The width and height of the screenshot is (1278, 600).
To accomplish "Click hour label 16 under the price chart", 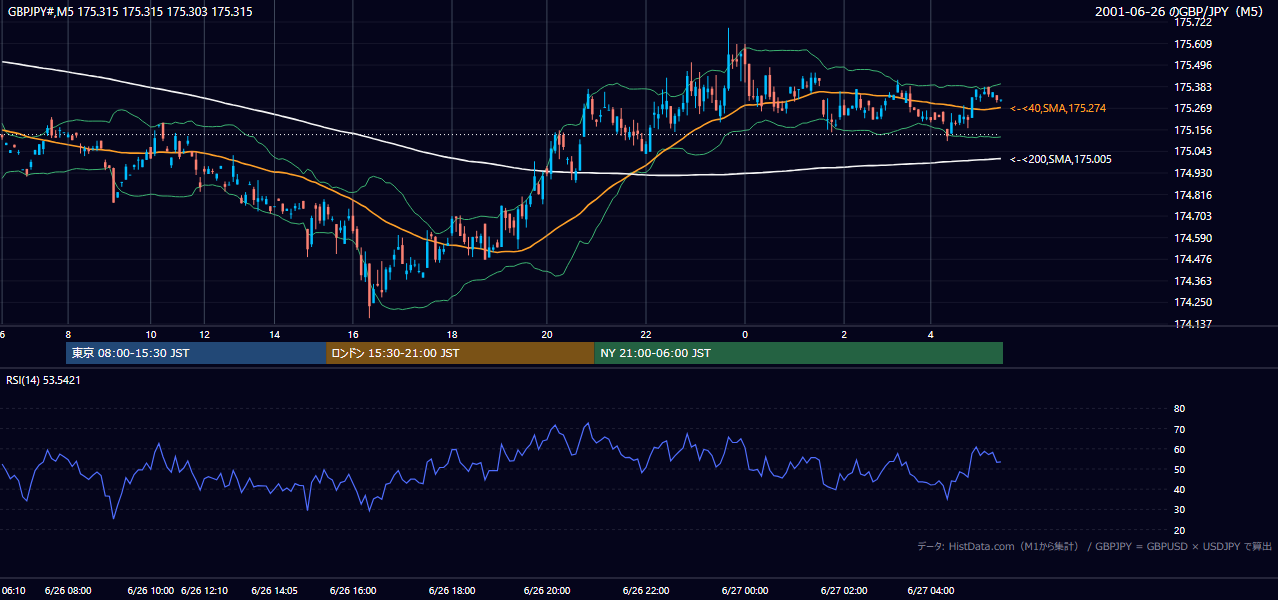I will (353, 334).
